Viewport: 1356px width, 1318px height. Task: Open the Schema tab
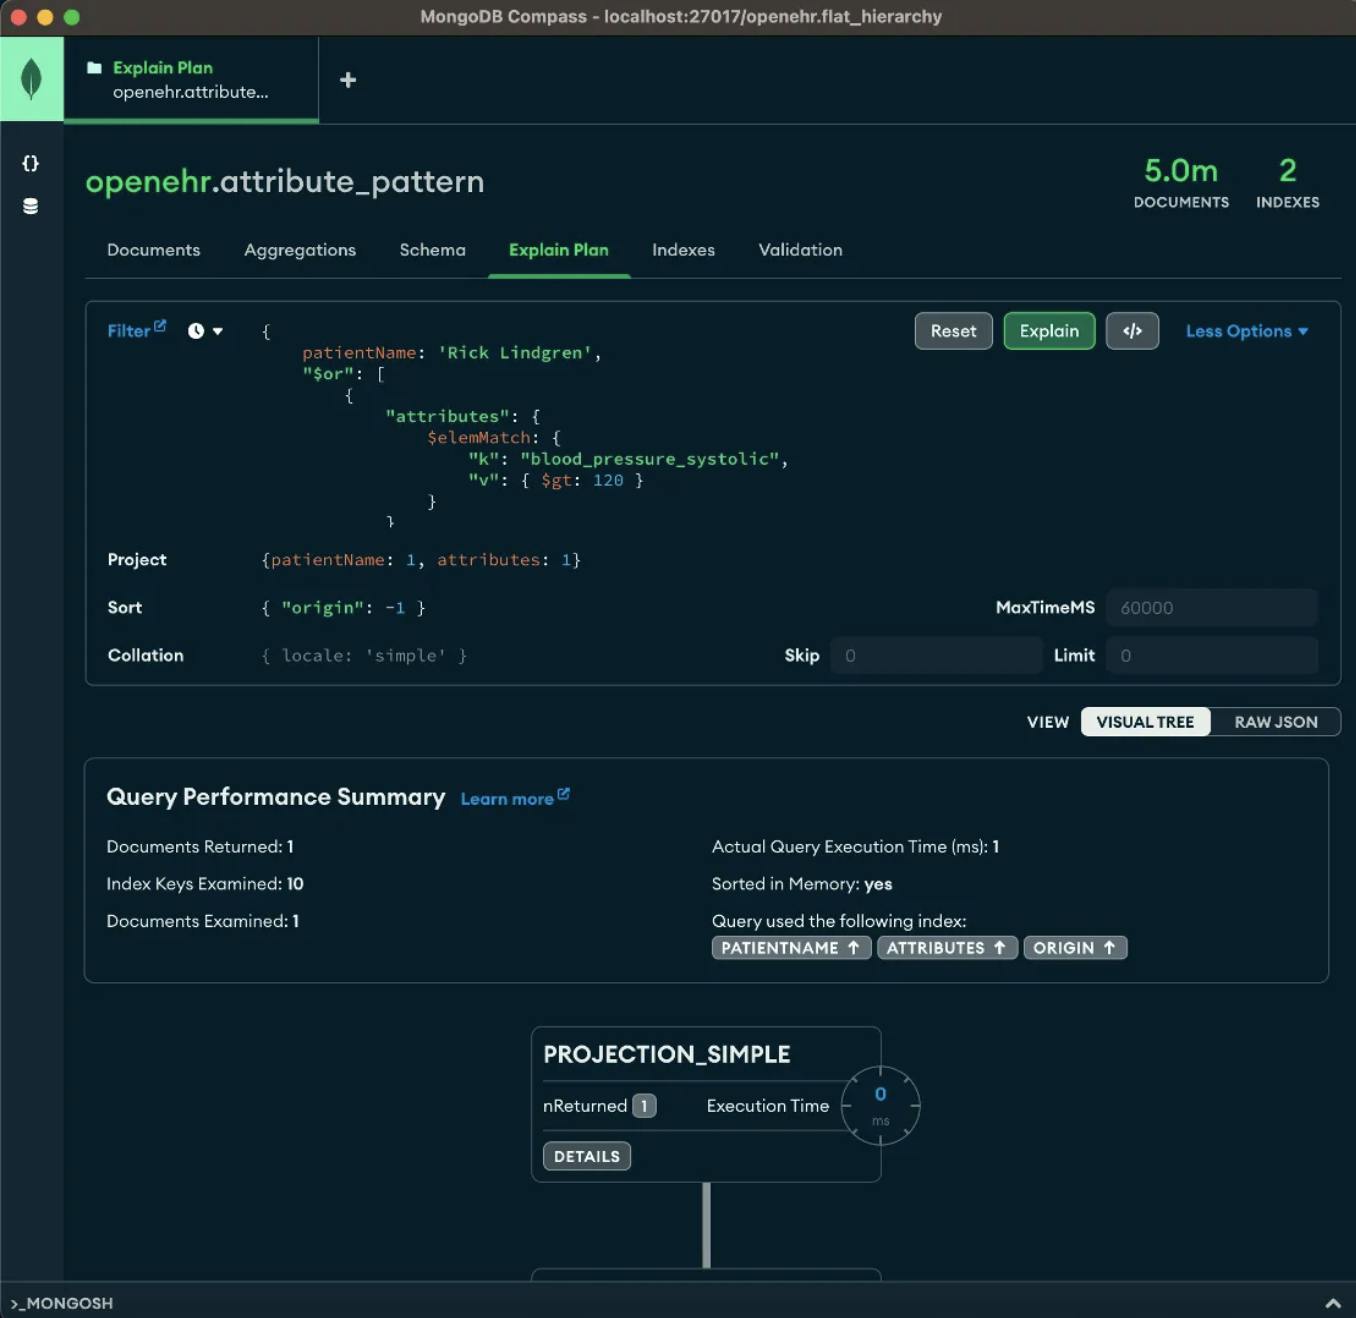(433, 250)
